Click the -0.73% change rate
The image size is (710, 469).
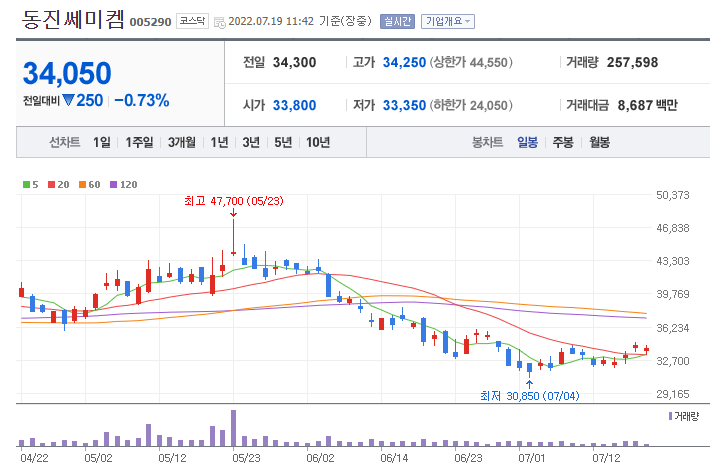tap(142, 100)
